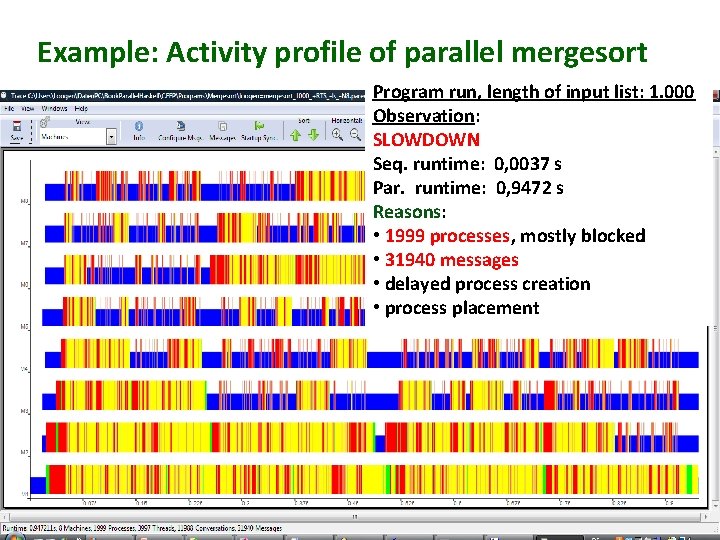Sort downward with the green down arrow
Screen dimensions: 720x540
click(x=314, y=135)
